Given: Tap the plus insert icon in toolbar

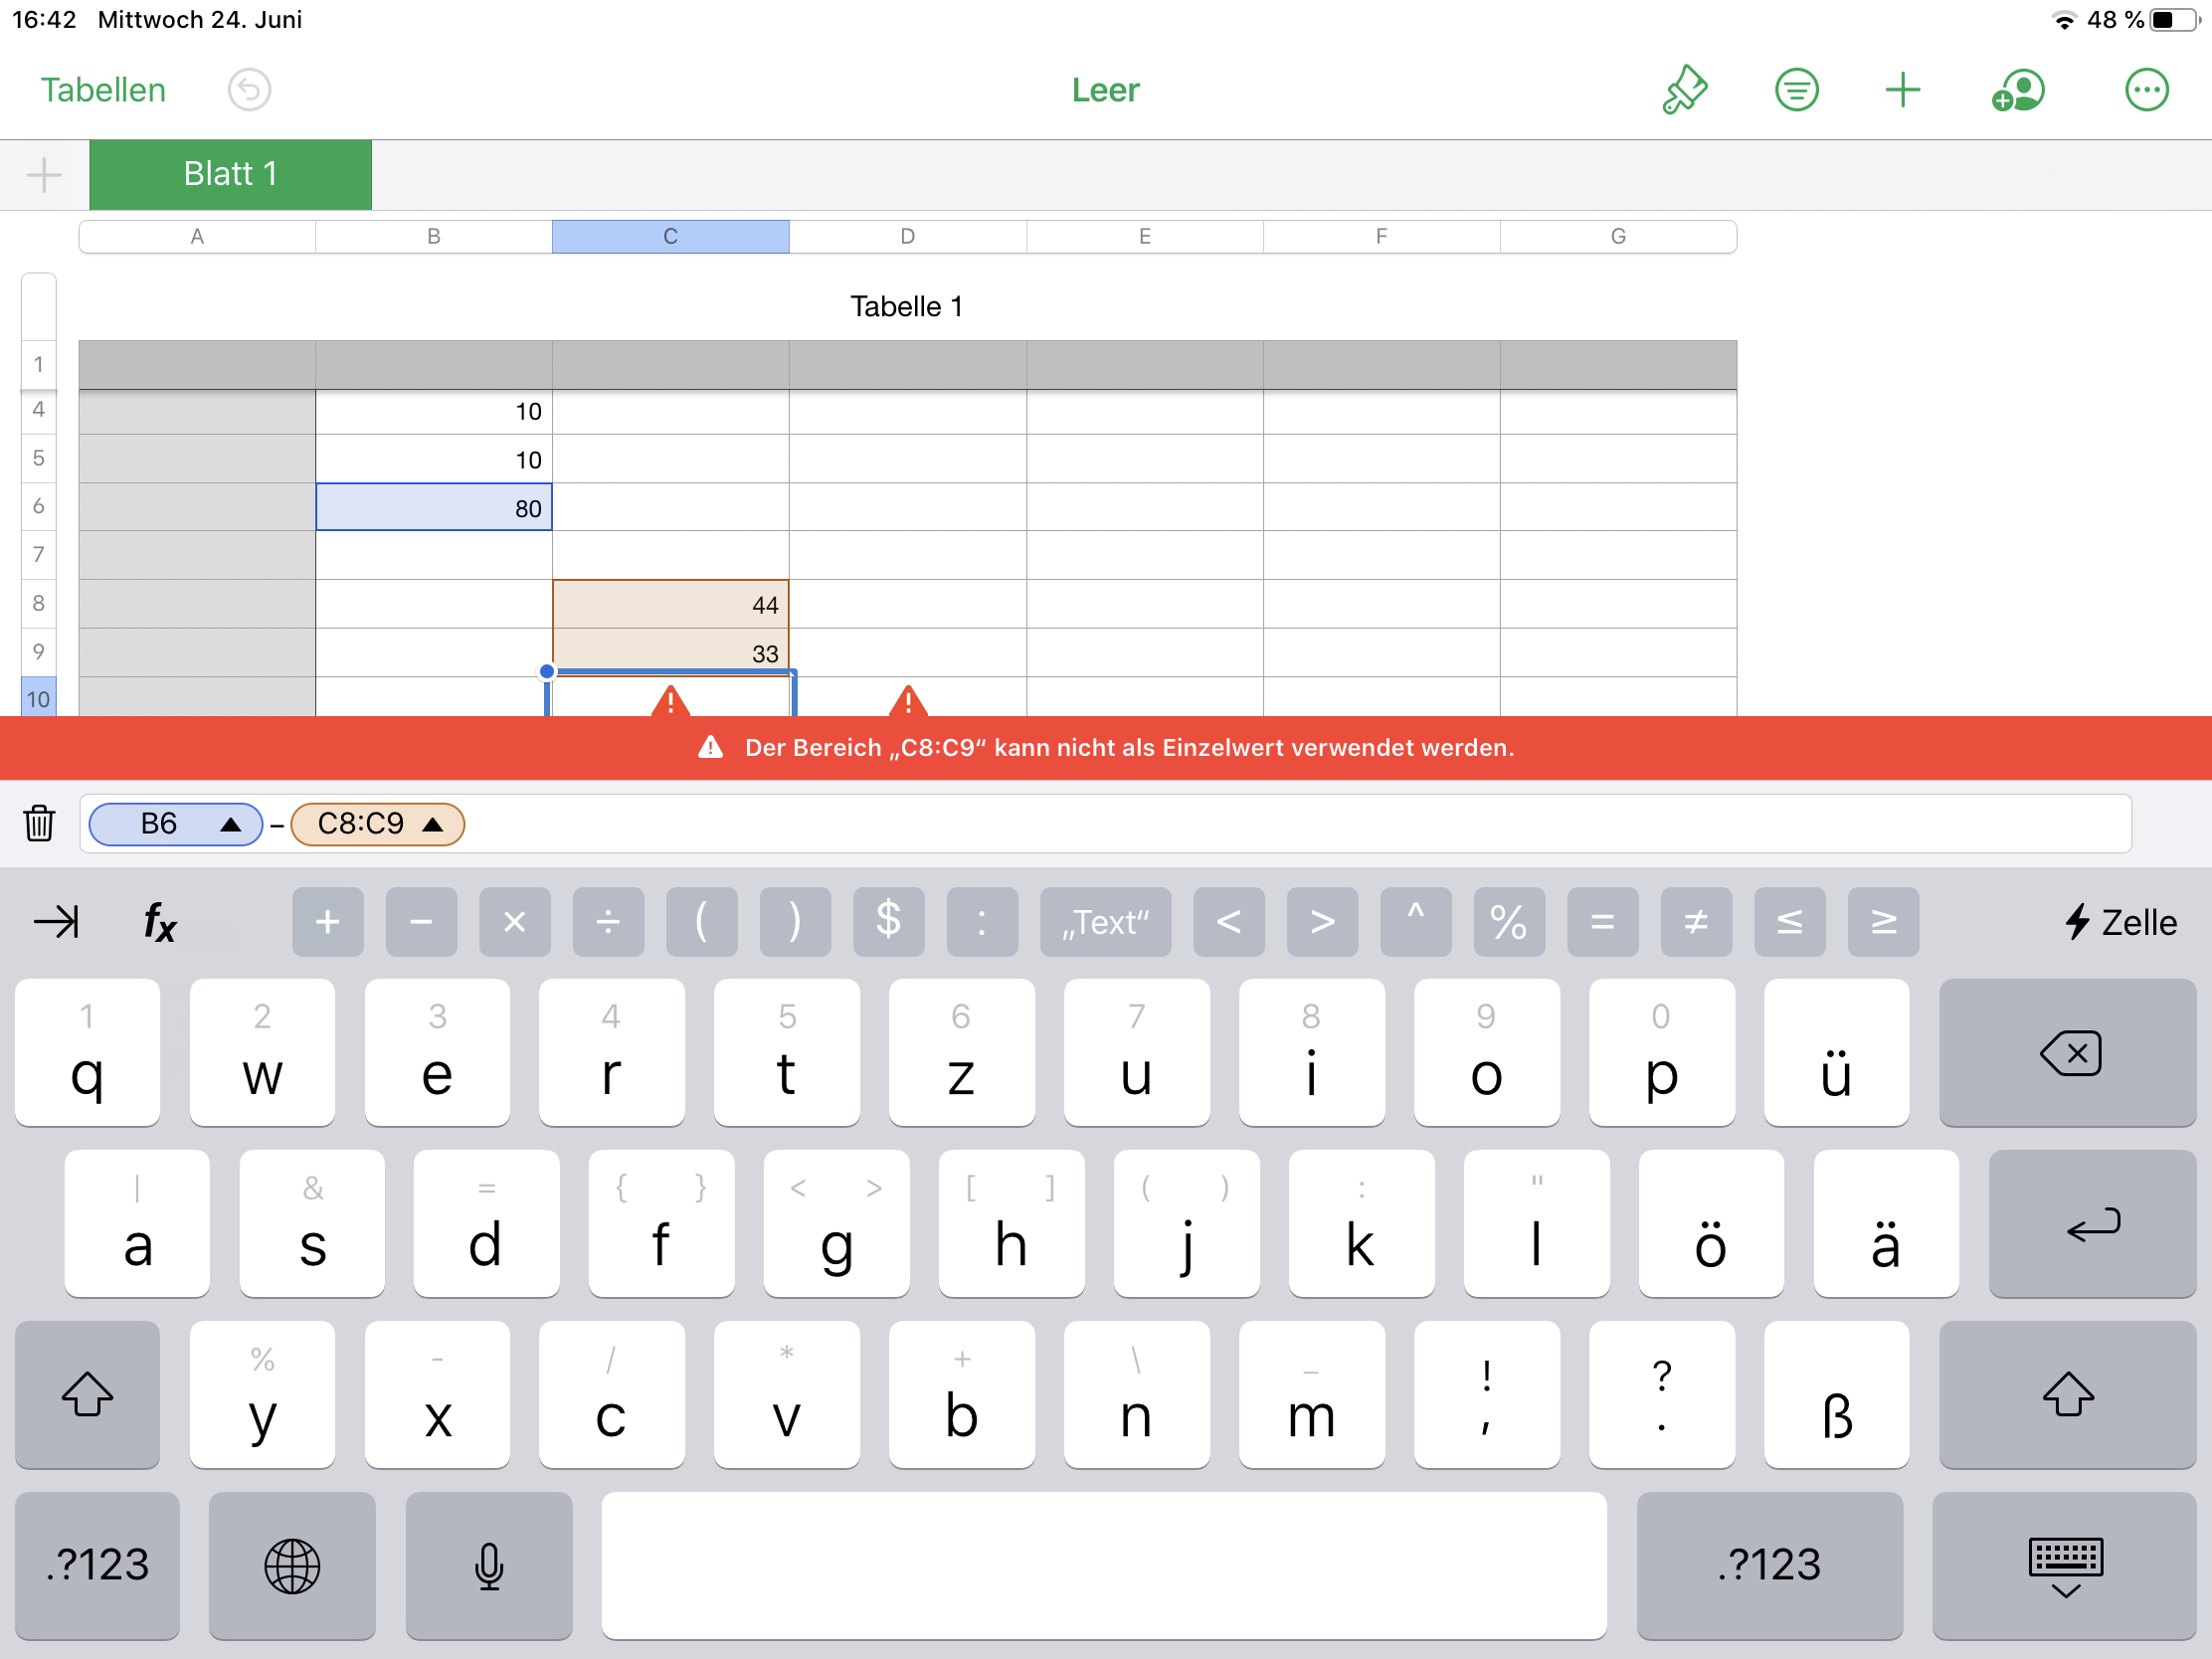Looking at the screenshot, I should pos(1902,90).
